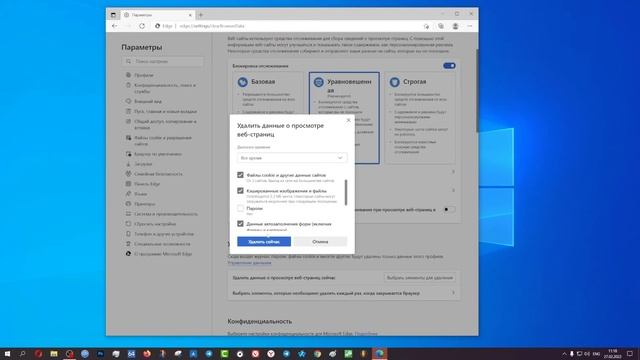This screenshot has height=360, width=640.
Task: Open Profiles icon in settings sidebar
Action: (128, 75)
